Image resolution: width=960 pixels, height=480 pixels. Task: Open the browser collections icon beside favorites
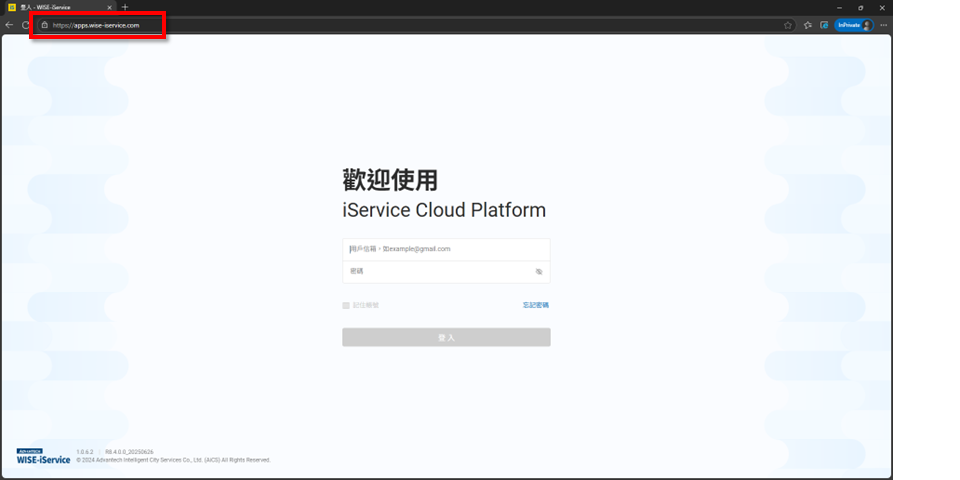824,25
